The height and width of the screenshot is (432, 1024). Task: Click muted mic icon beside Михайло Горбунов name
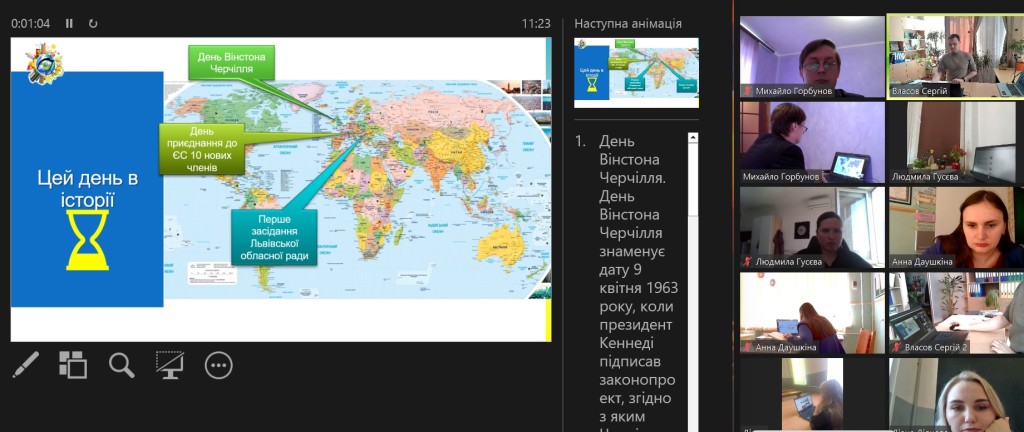(748, 91)
